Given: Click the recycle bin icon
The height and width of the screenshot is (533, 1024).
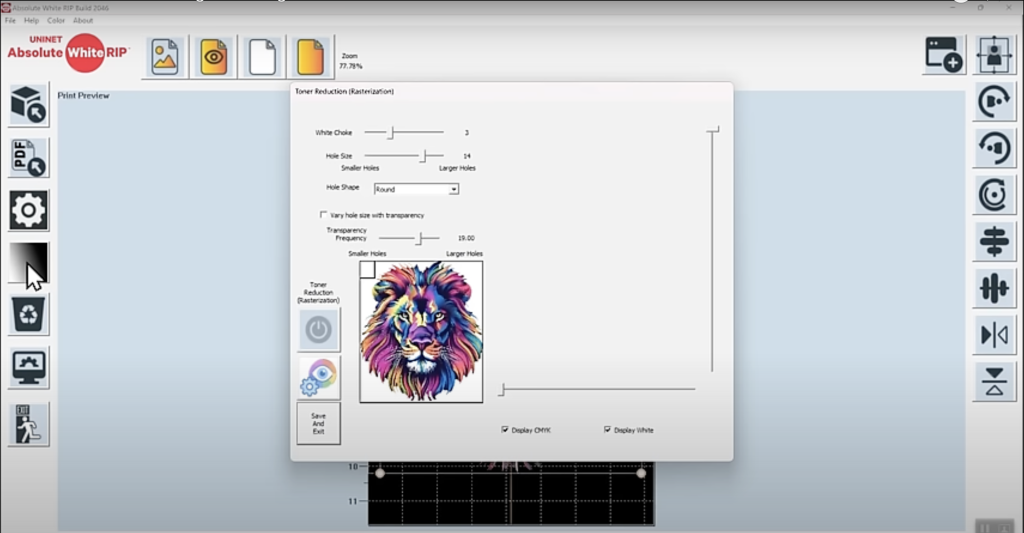Looking at the screenshot, I should point(28,315).
